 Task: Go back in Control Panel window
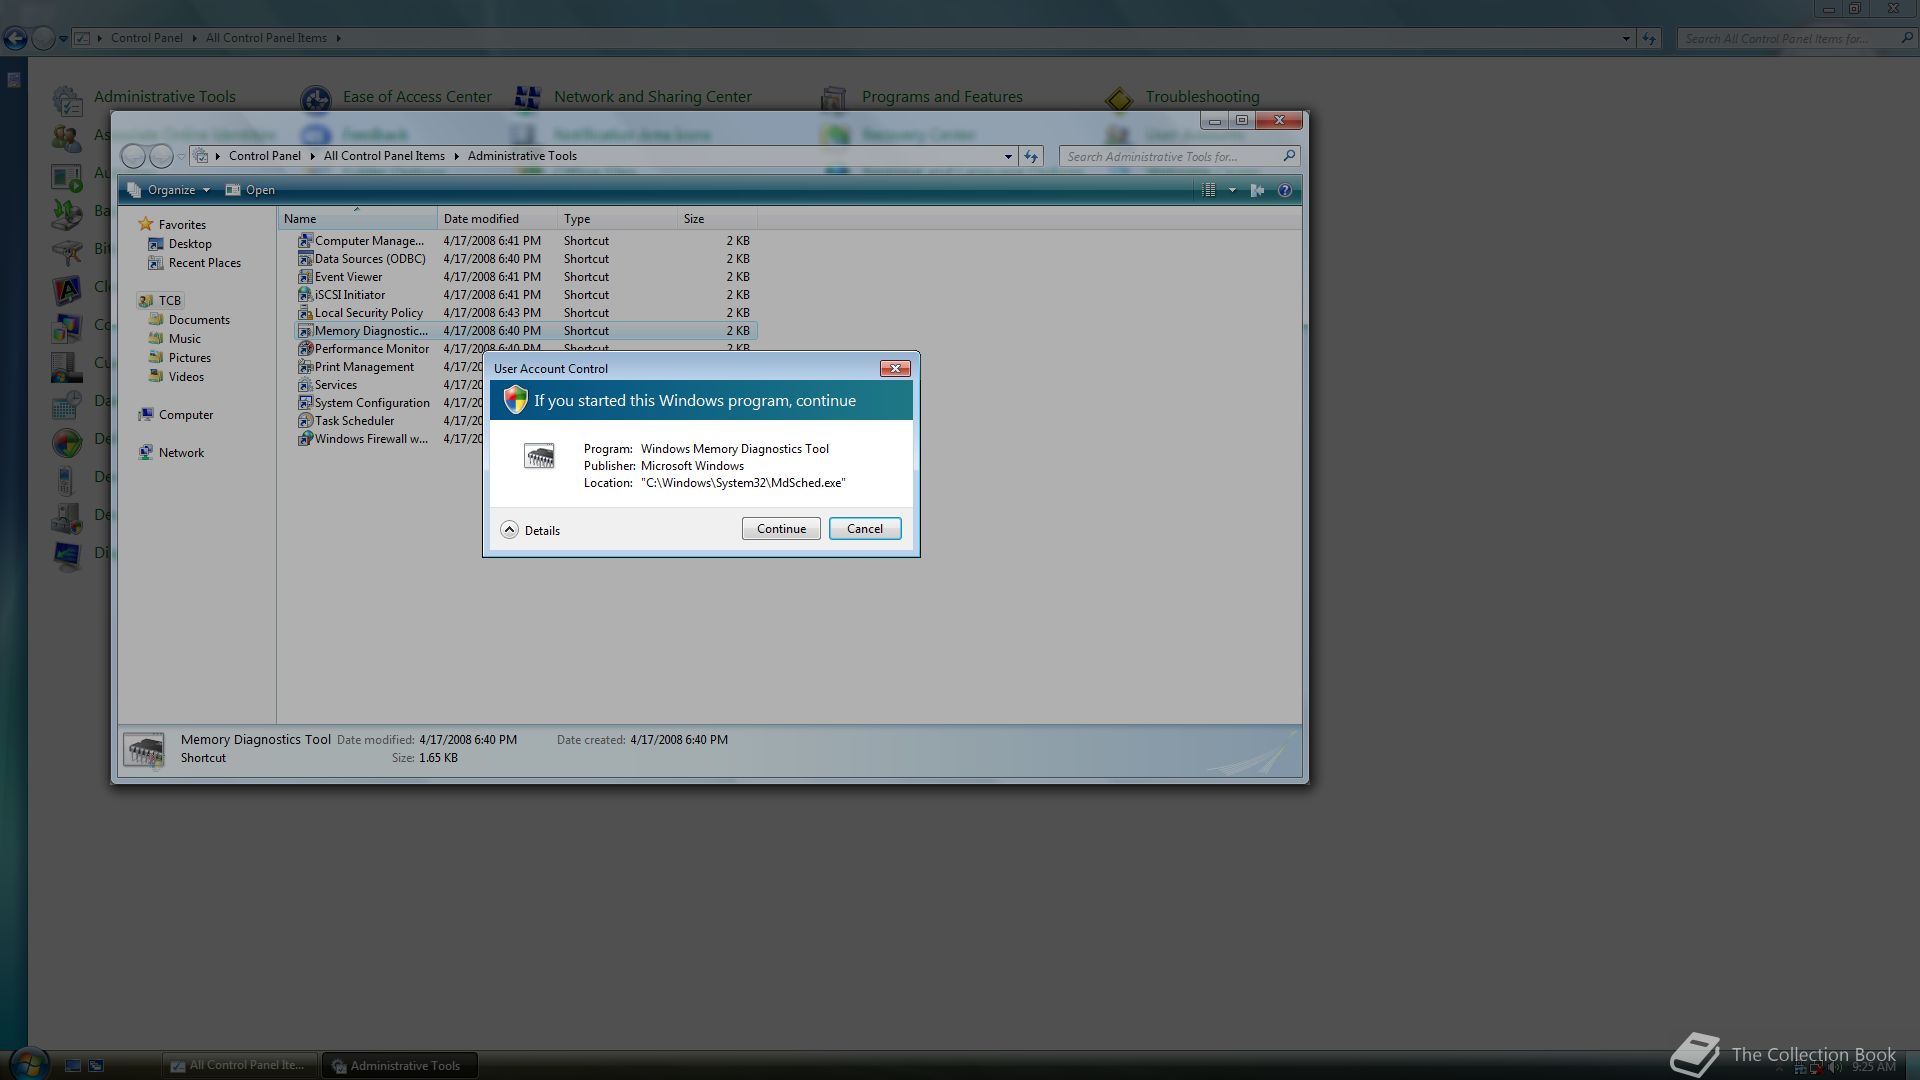[x=15, y=38]
